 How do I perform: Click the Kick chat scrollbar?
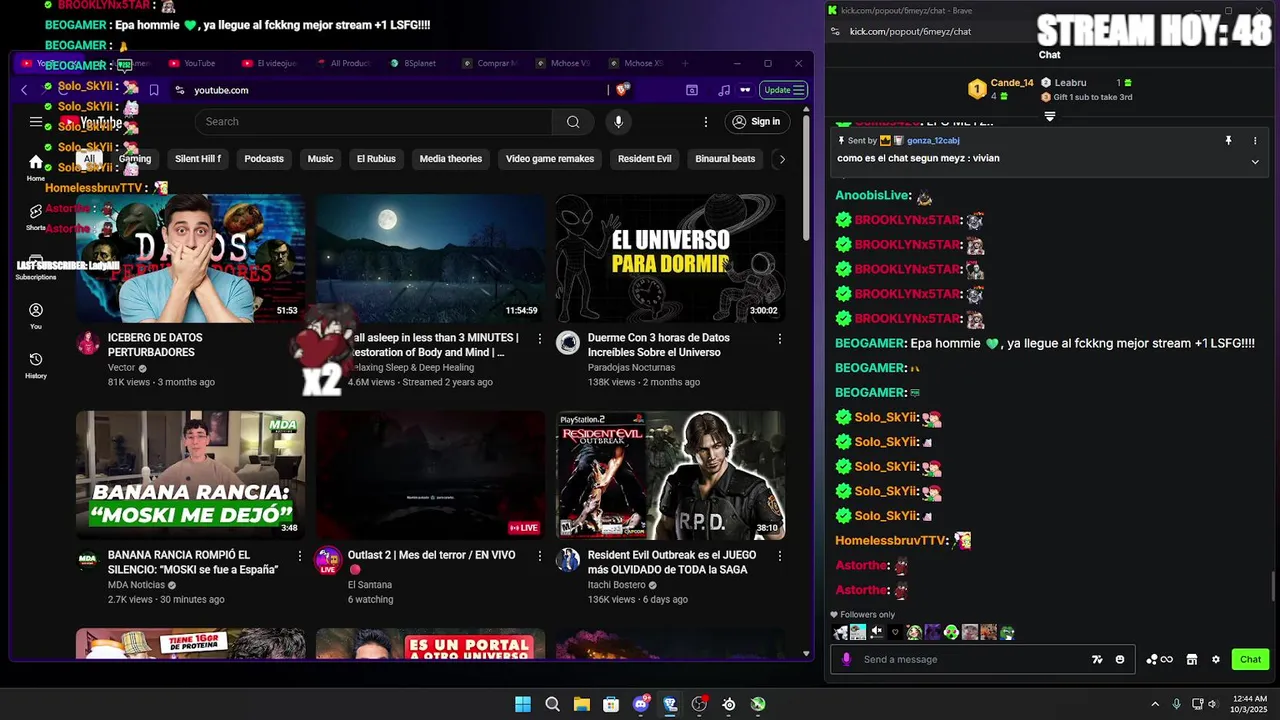(x=1273, y=586)
